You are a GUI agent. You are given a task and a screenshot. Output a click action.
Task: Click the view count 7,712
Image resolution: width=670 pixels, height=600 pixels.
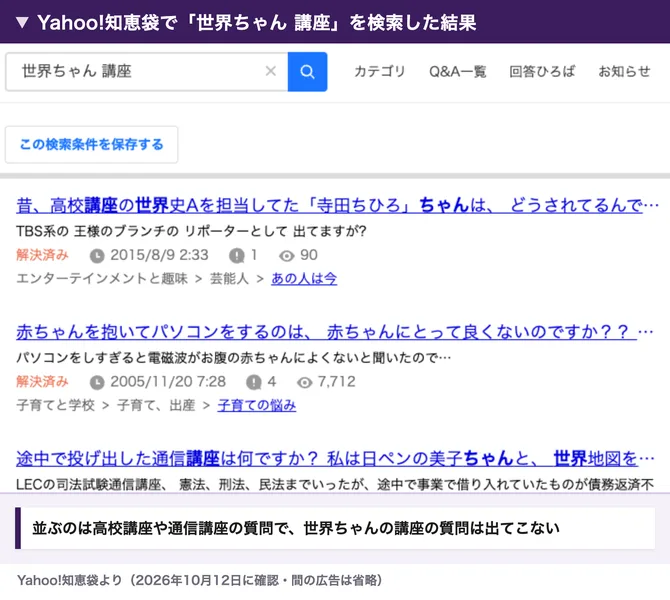(337, 382)
